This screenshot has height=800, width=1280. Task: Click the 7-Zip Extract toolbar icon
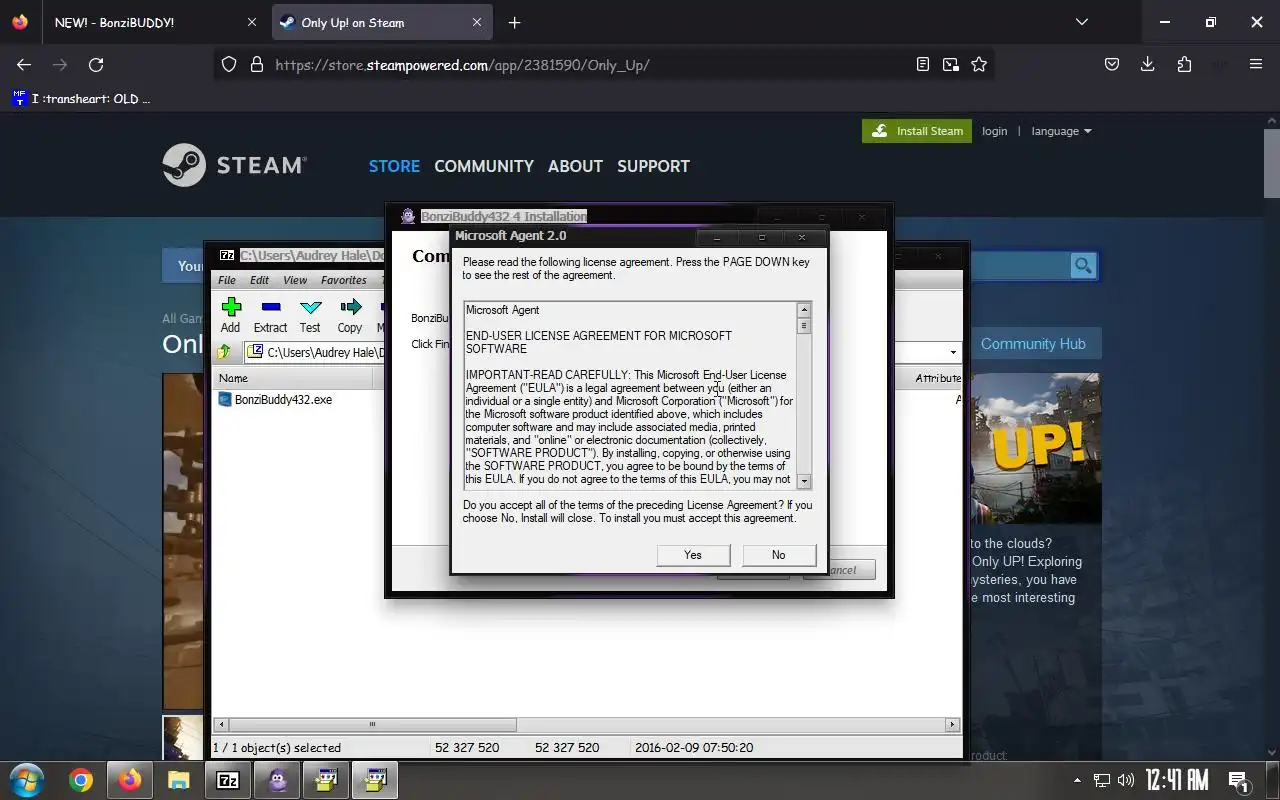(x=270, y=314)
